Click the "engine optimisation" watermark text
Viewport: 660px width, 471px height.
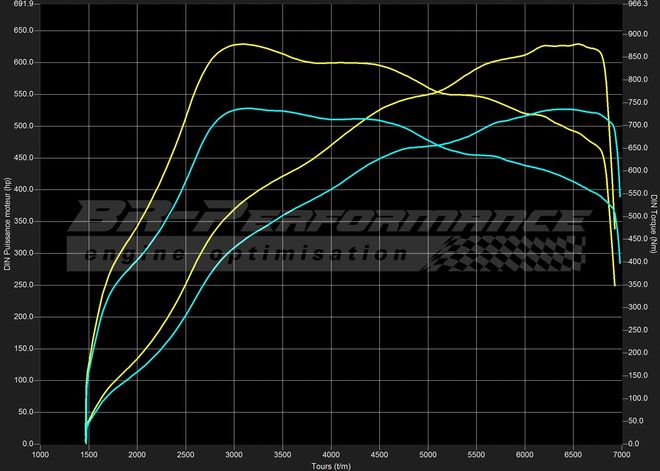click(240, 254)
